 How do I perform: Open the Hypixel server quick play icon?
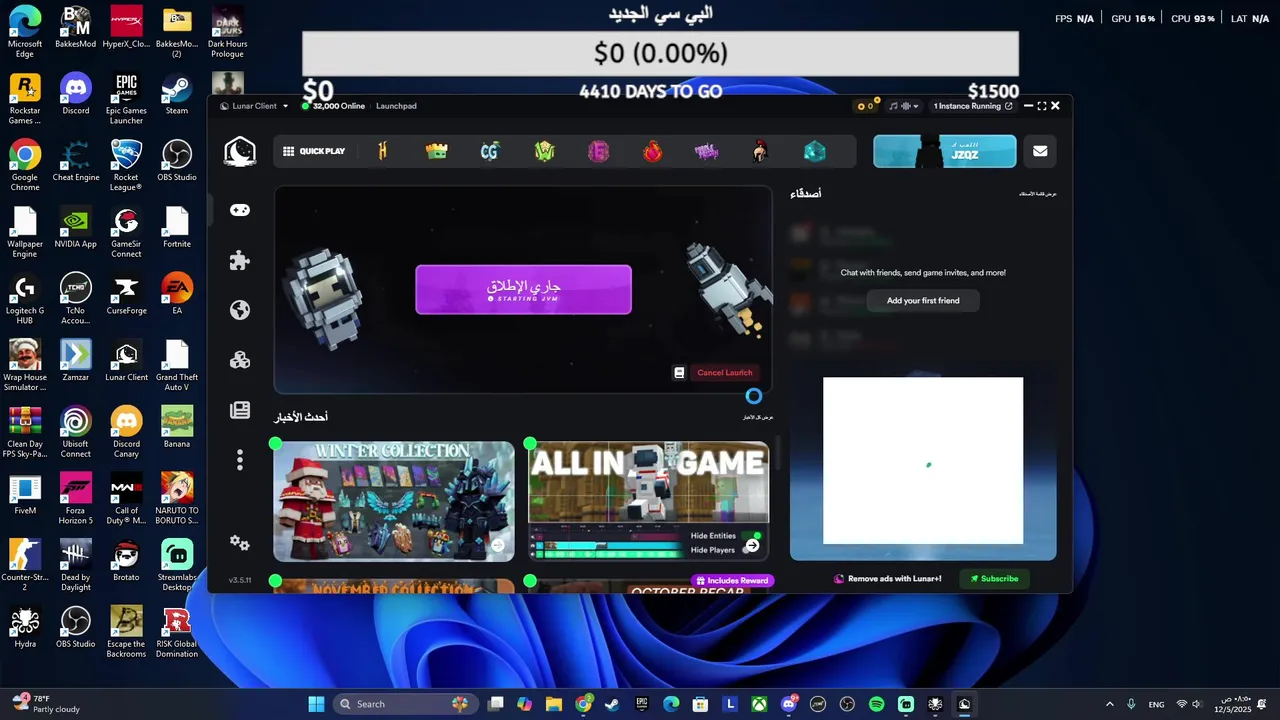[382, 151]
